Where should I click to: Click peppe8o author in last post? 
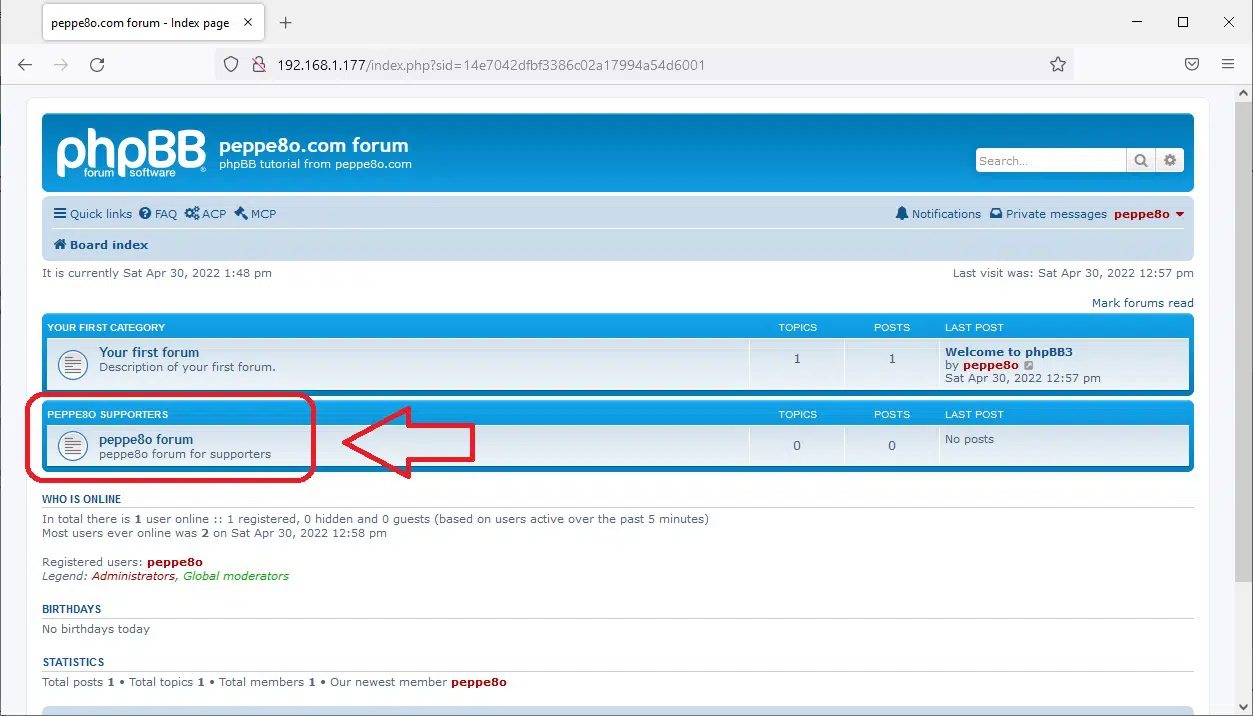click(991, 366)
